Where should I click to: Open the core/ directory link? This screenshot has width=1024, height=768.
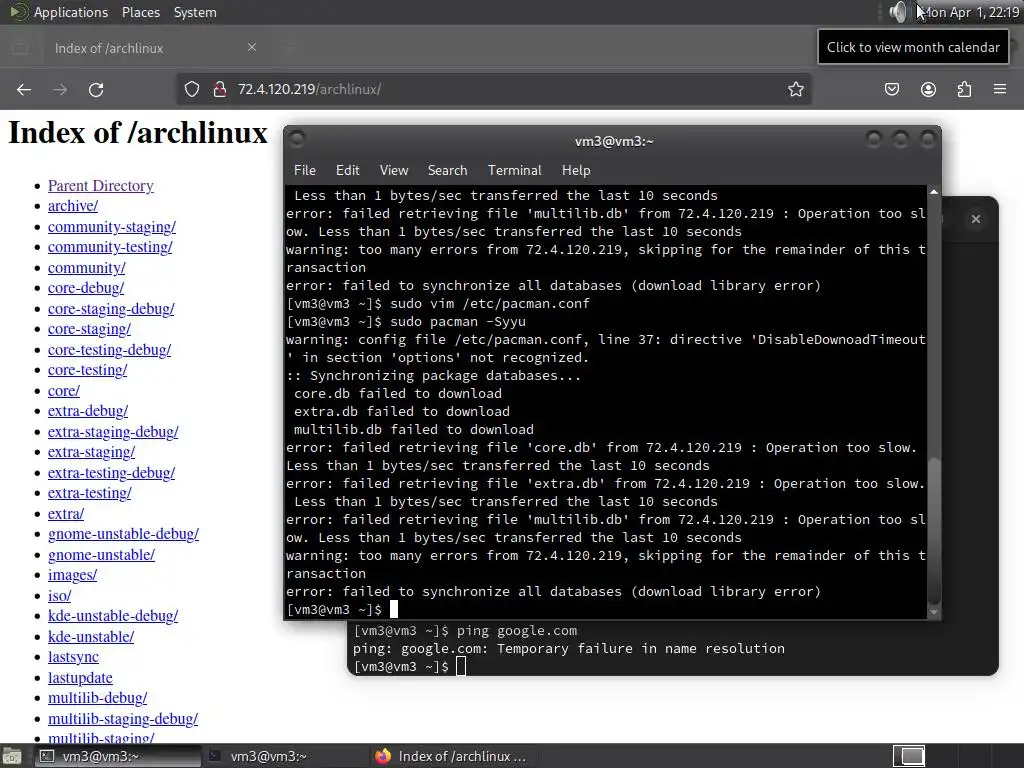coord(63,391)
